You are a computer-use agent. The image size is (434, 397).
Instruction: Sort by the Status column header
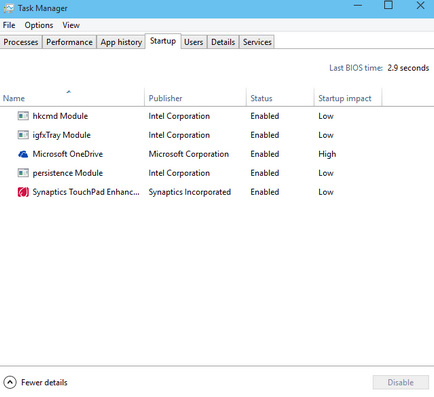pyautogui.click(x=280, y=98)
